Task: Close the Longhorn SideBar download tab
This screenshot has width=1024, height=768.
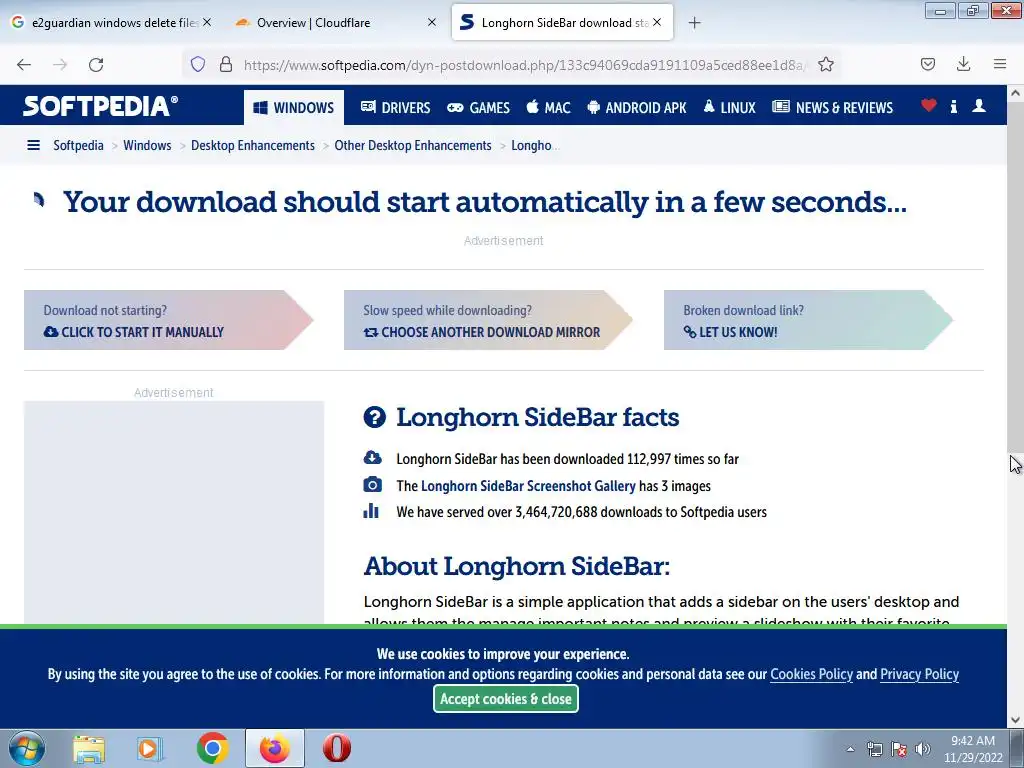Action: click(657, 22)
